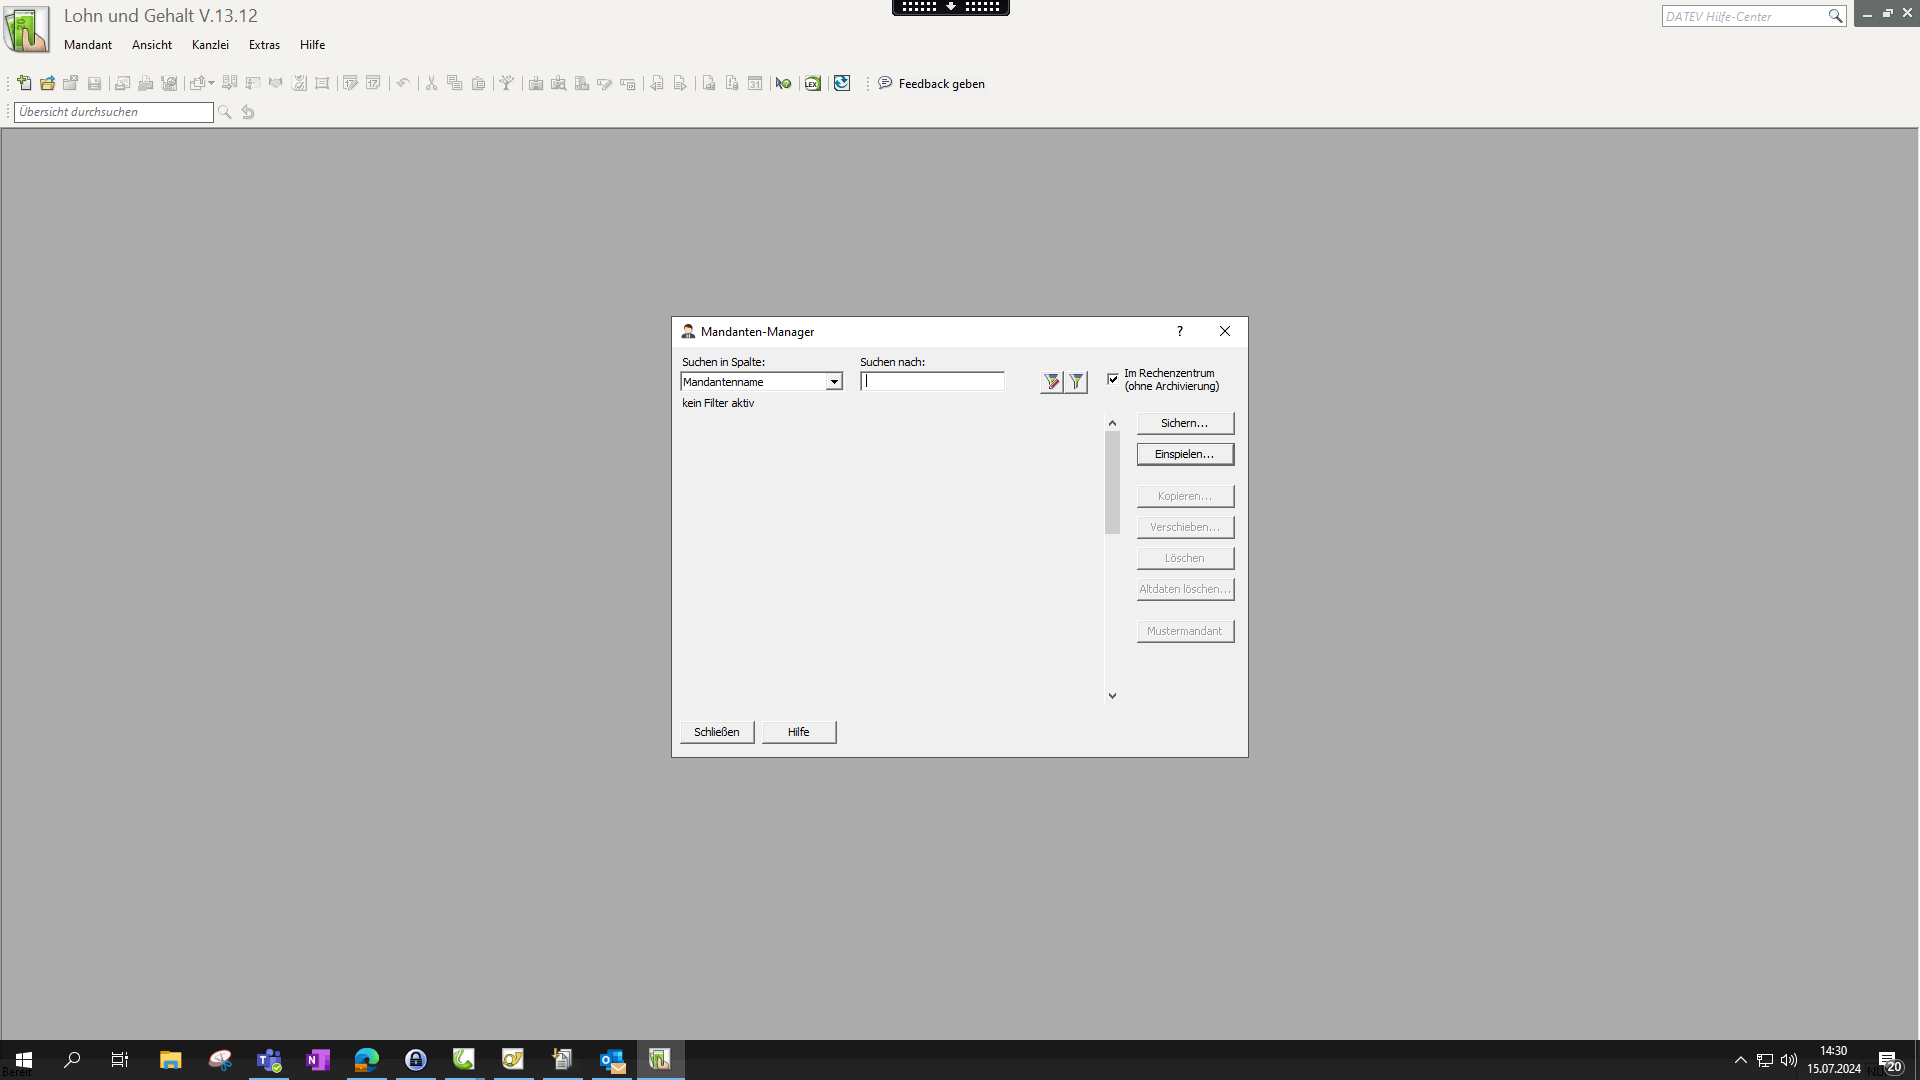Open Outlook from the taskbar

[x=611, y=1060]
